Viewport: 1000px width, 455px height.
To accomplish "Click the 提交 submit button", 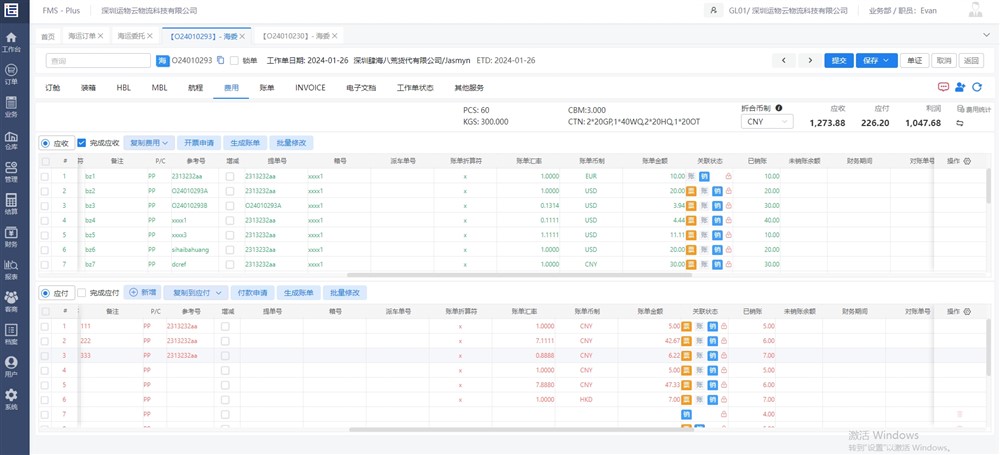I will [x=838, y=60].
